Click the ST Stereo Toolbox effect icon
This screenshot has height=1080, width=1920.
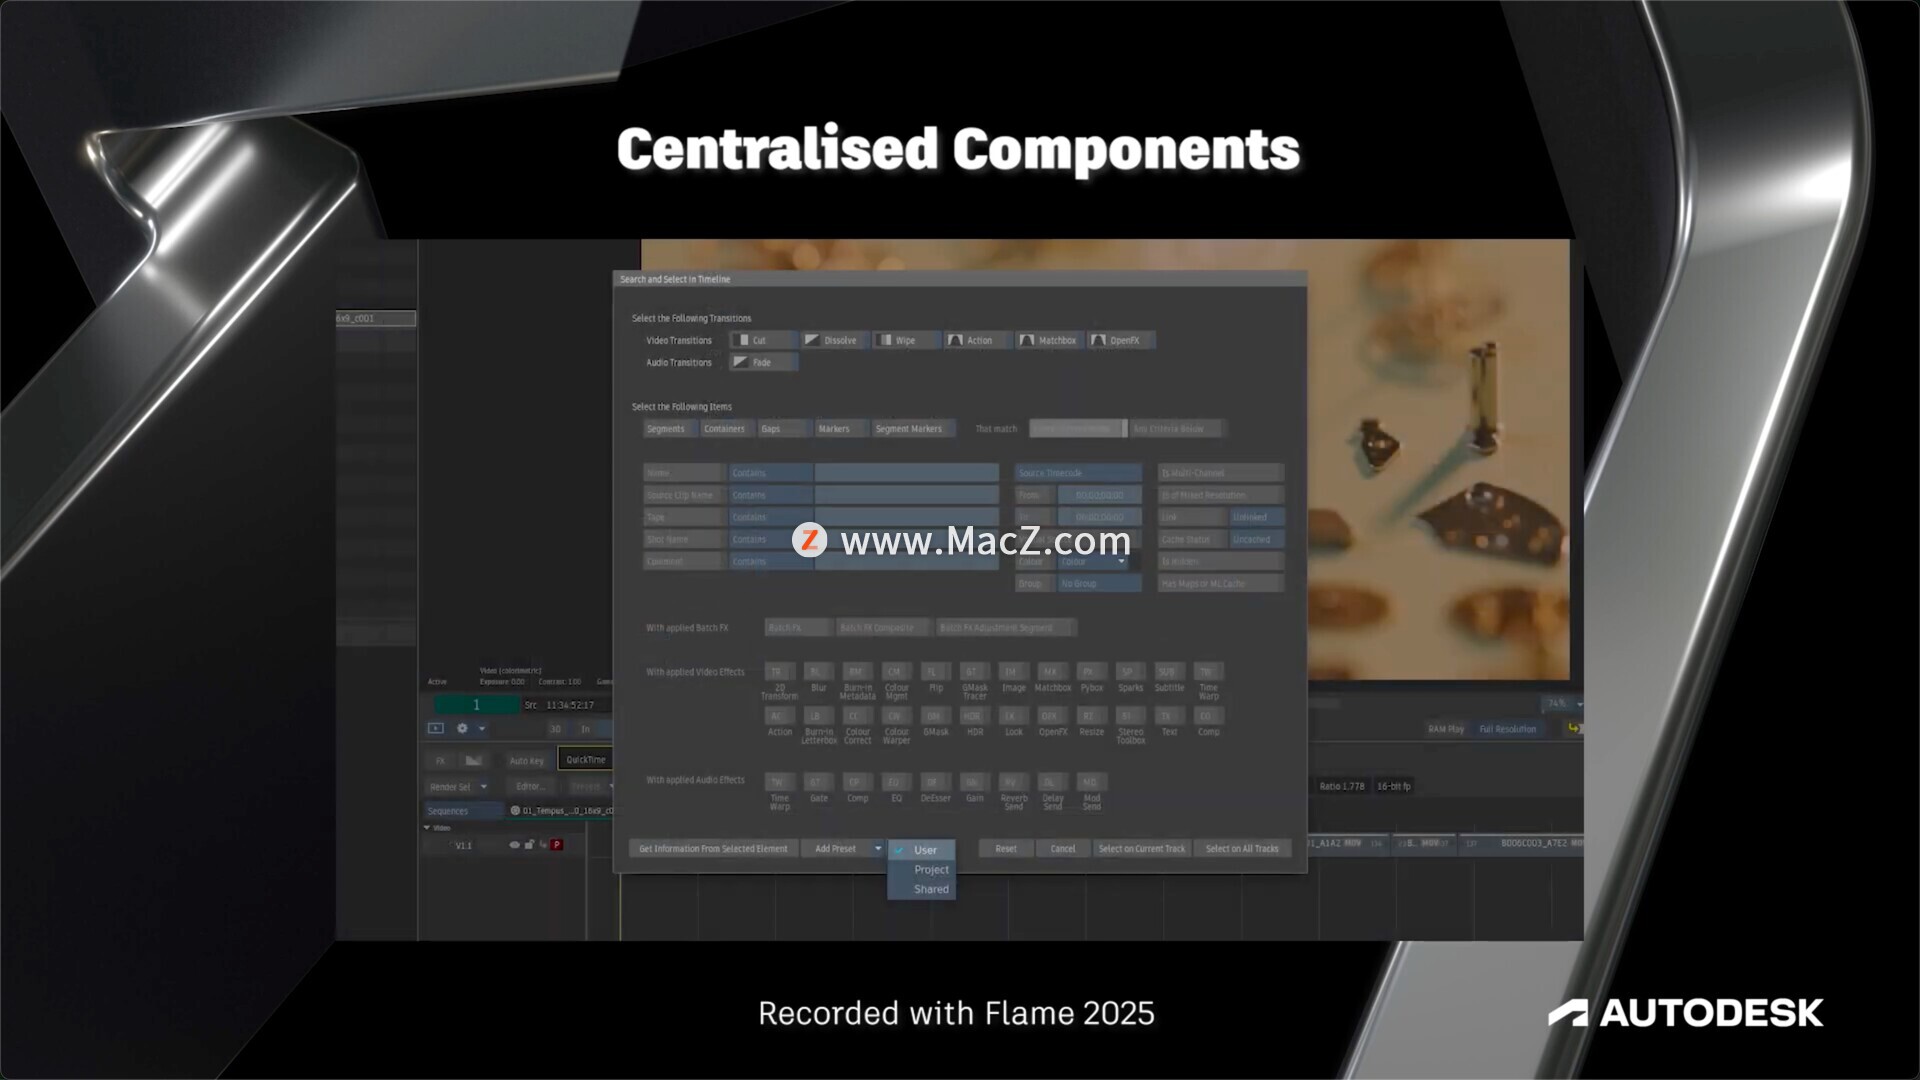(x=1130, y=716)
